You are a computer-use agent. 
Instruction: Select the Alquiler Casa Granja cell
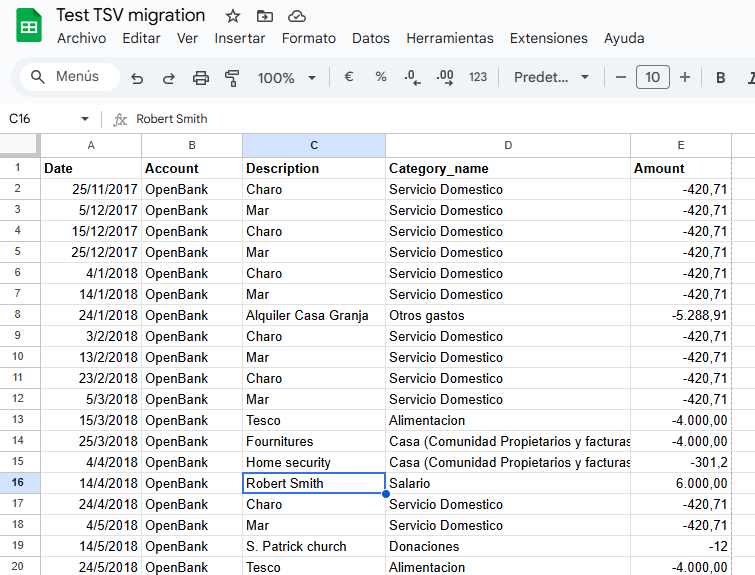314,315
